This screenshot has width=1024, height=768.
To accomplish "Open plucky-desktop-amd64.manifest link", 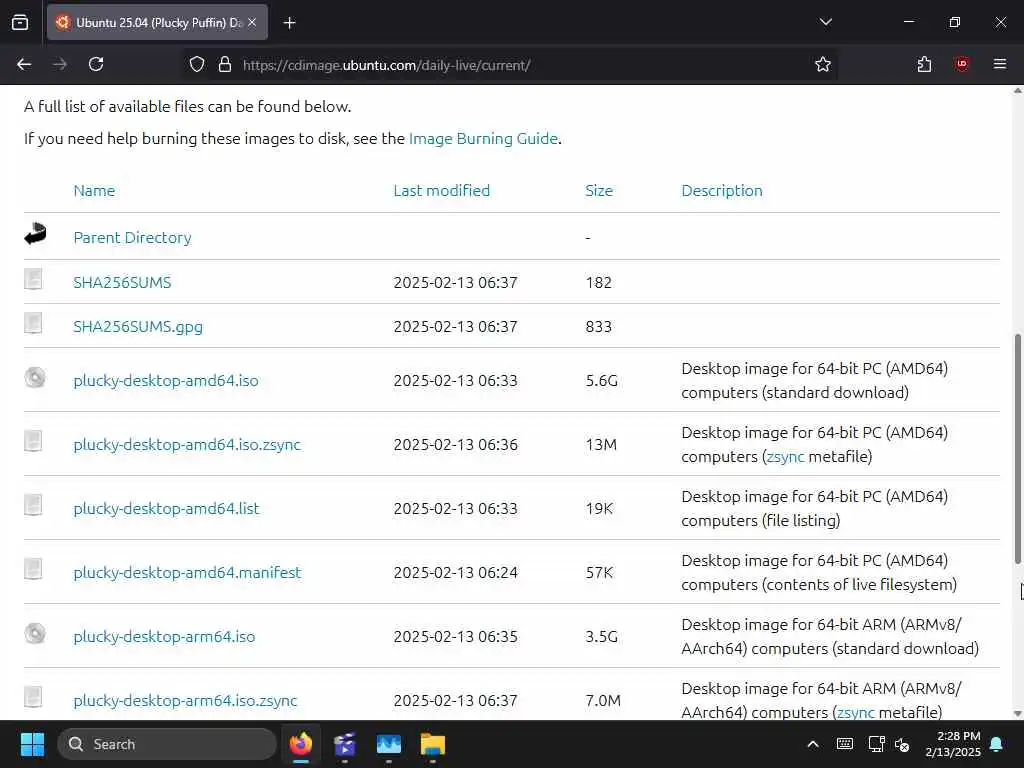I will (187, 573).
